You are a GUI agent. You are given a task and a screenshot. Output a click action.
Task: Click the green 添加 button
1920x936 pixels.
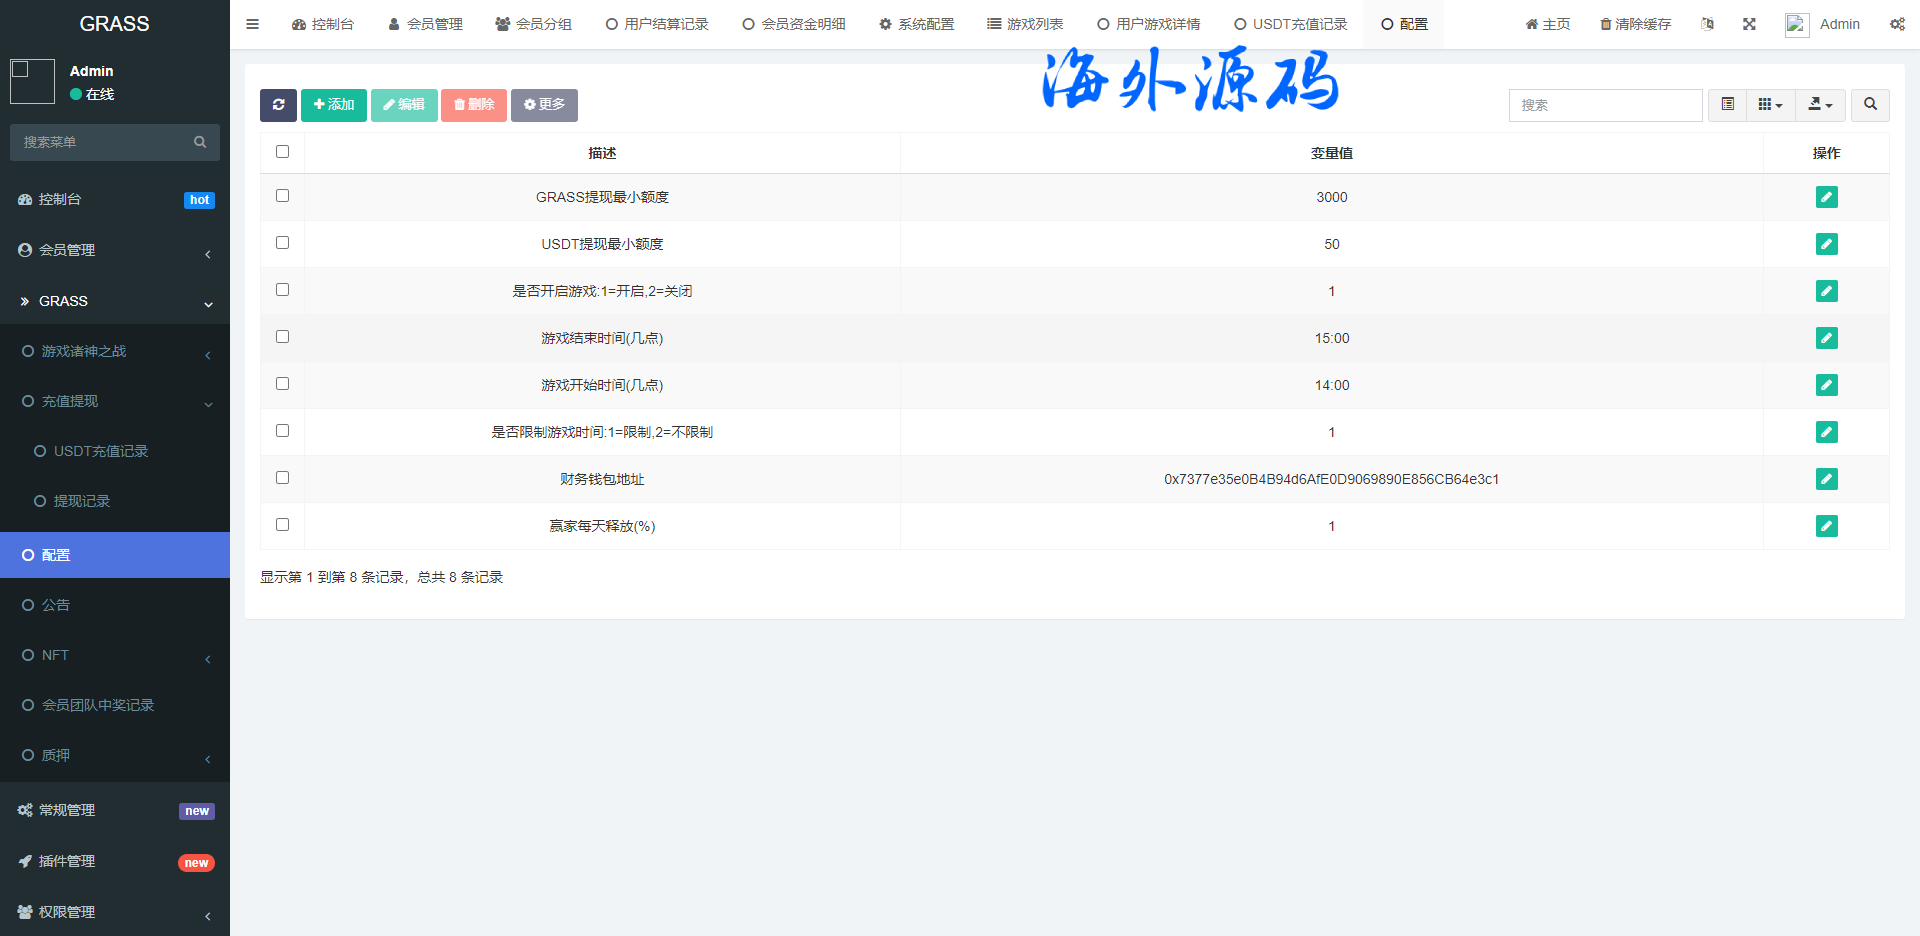coord(334,105)
